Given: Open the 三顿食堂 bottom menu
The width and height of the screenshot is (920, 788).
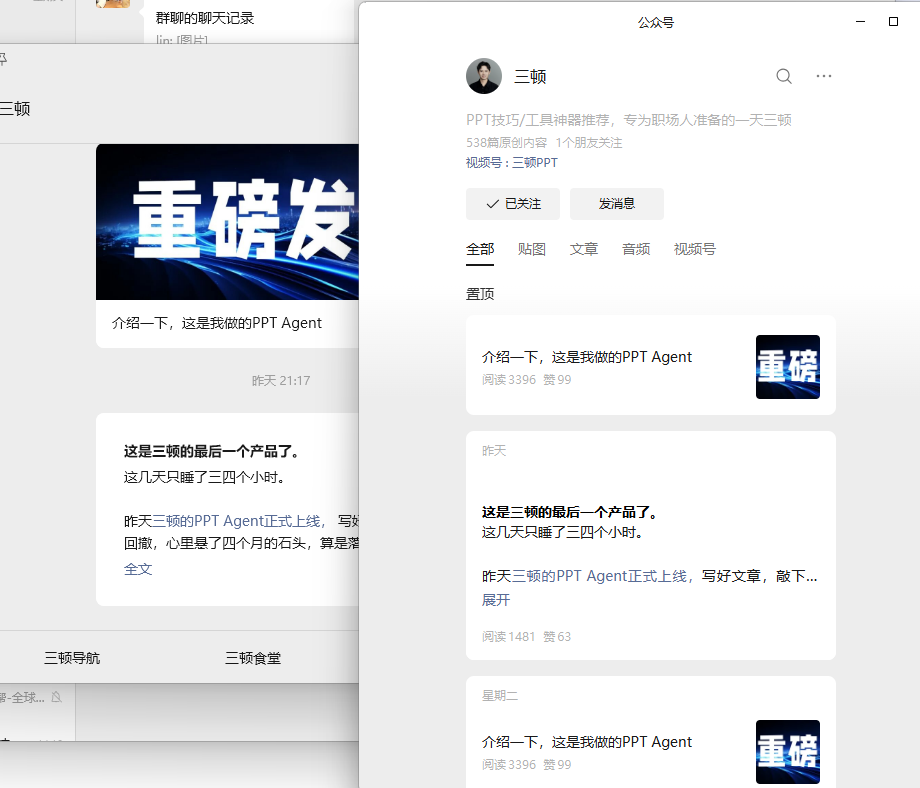Looking at the screenshot, I should (x=253, y=658).
